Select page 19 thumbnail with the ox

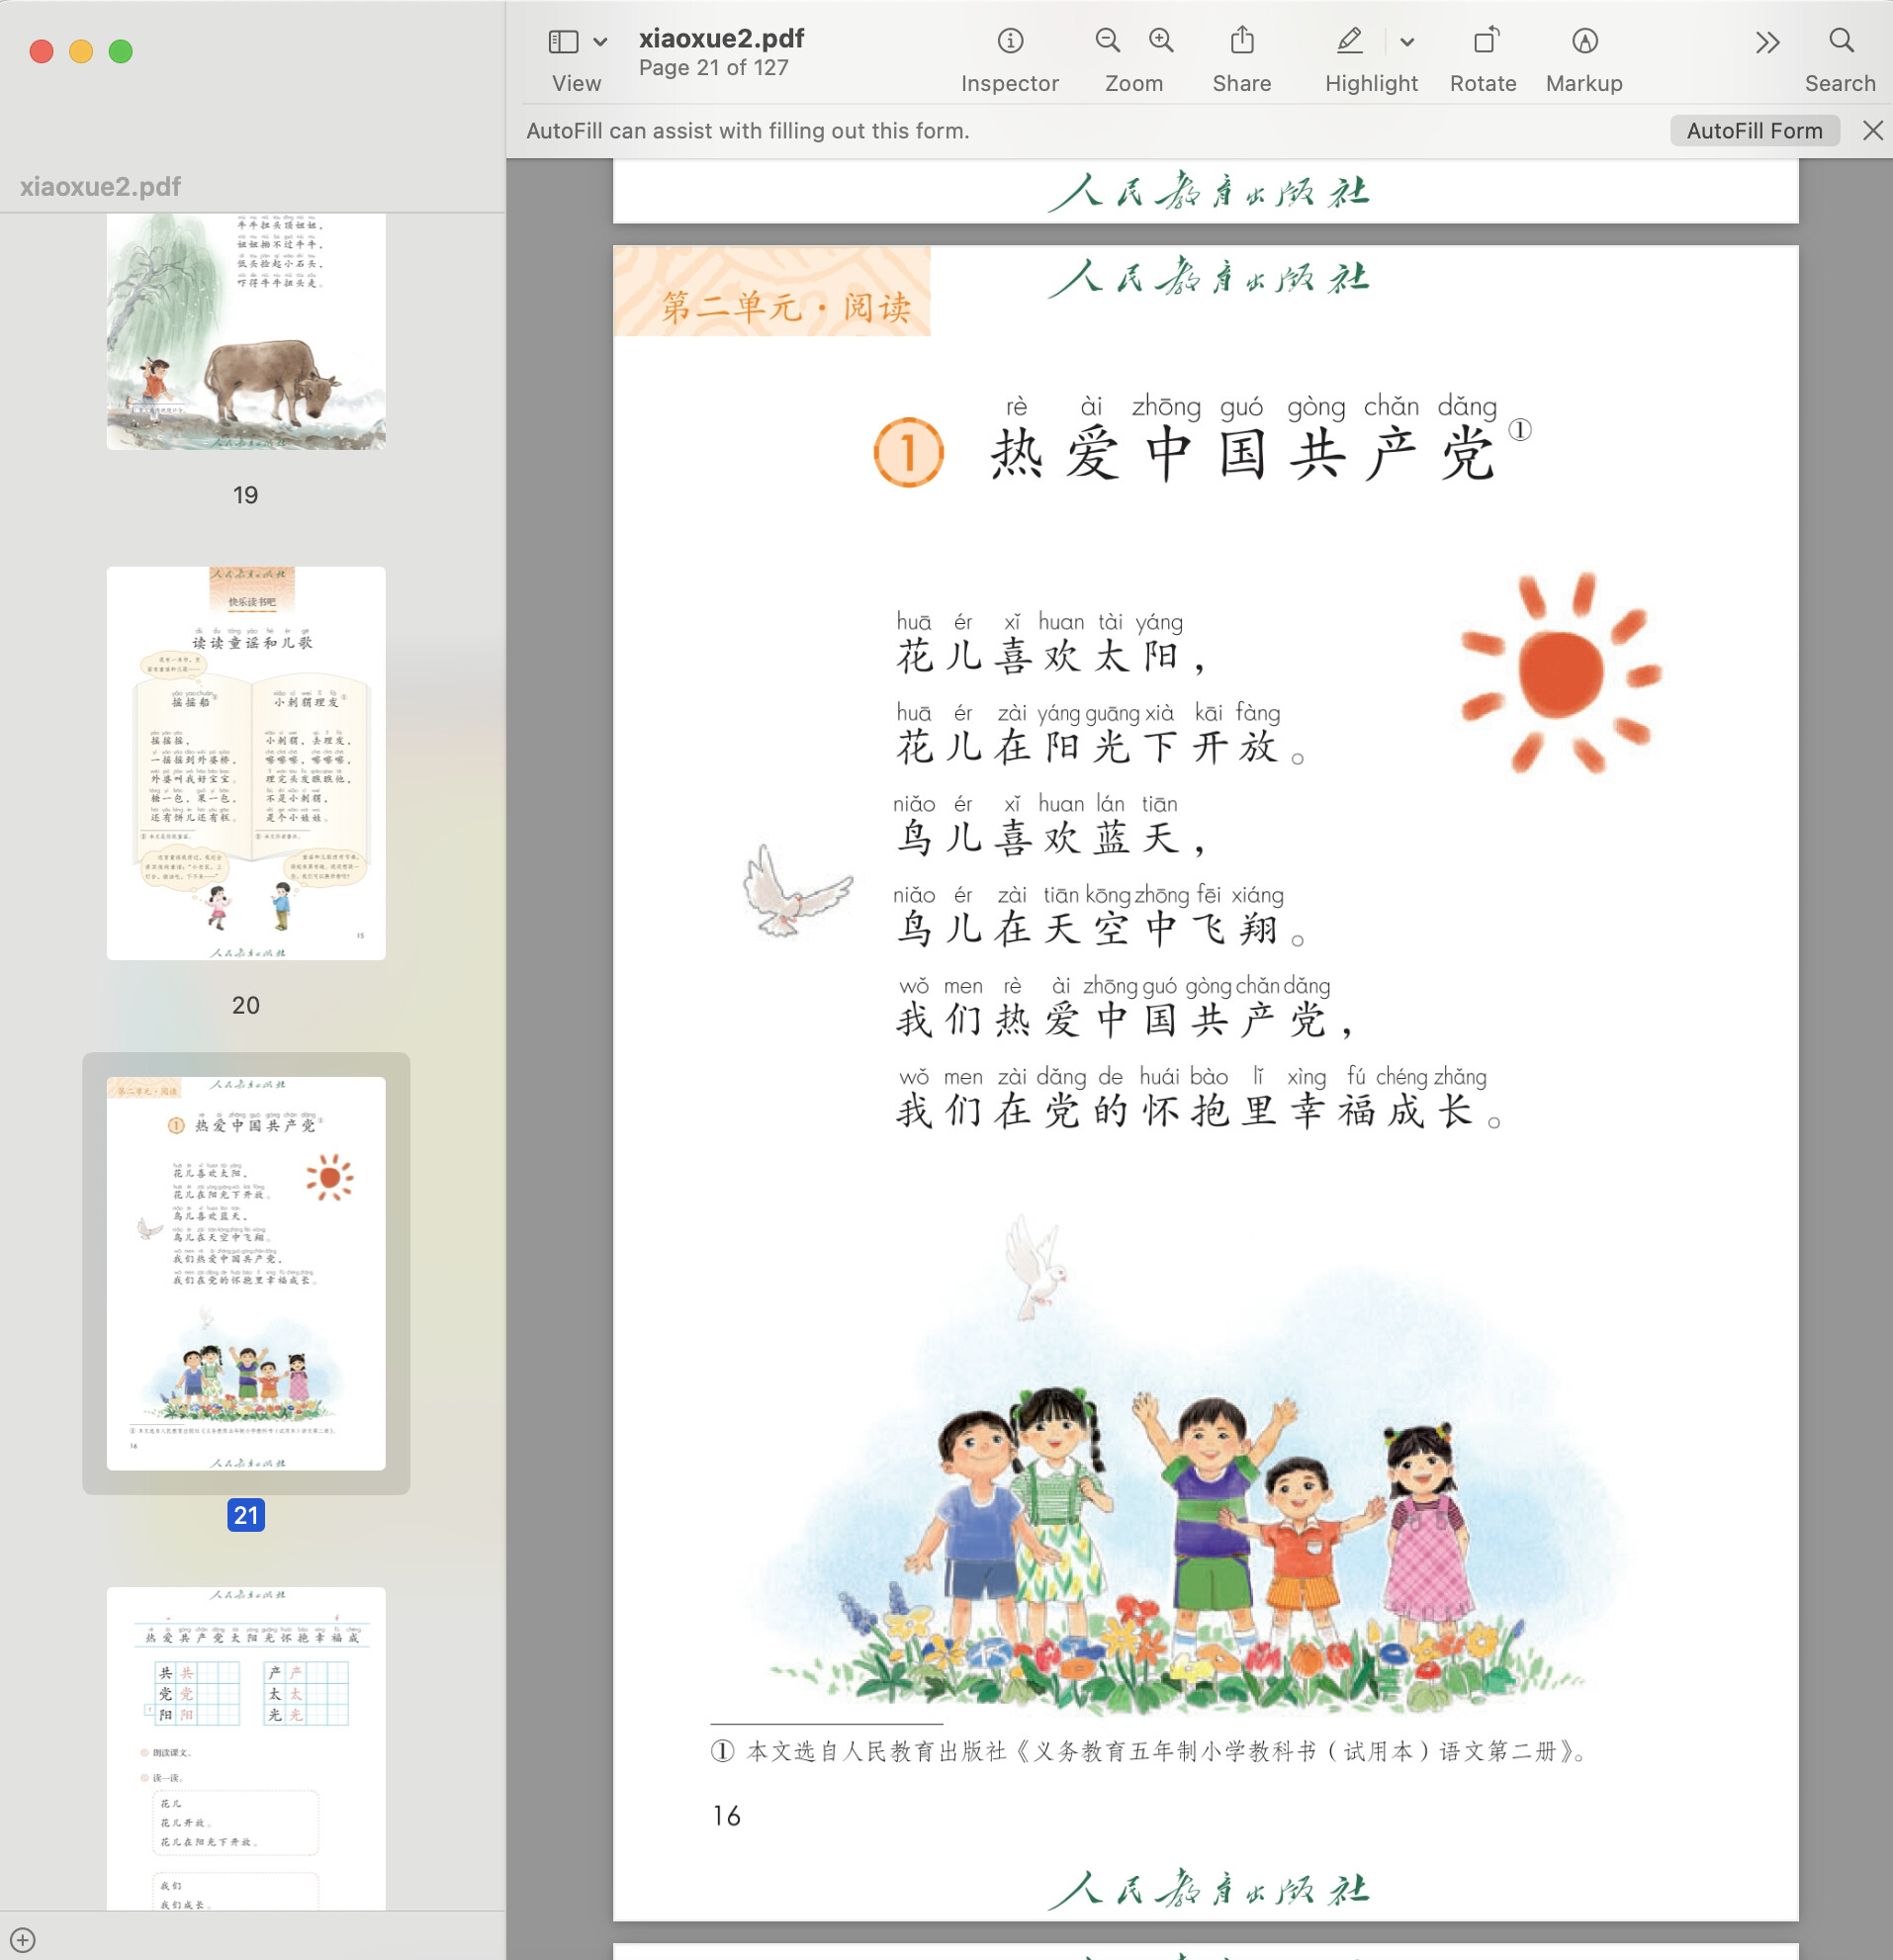coord(246,331)
